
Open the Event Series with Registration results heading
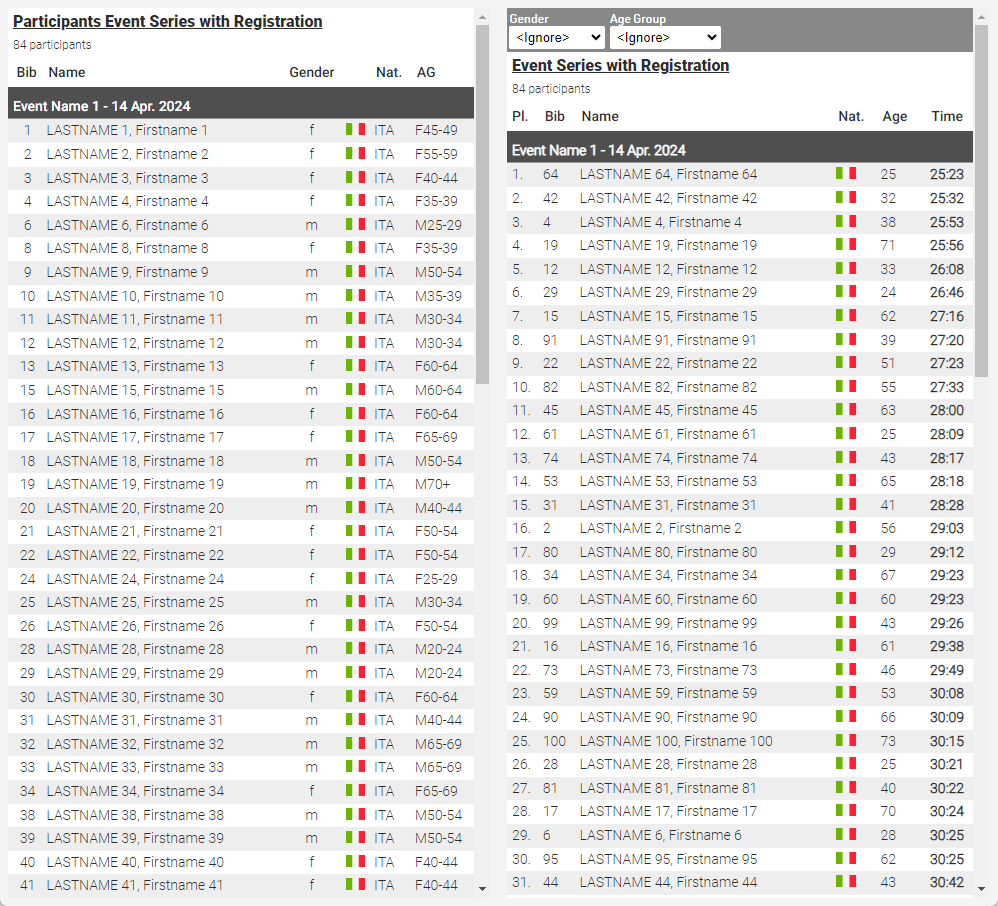coord(620,65)
